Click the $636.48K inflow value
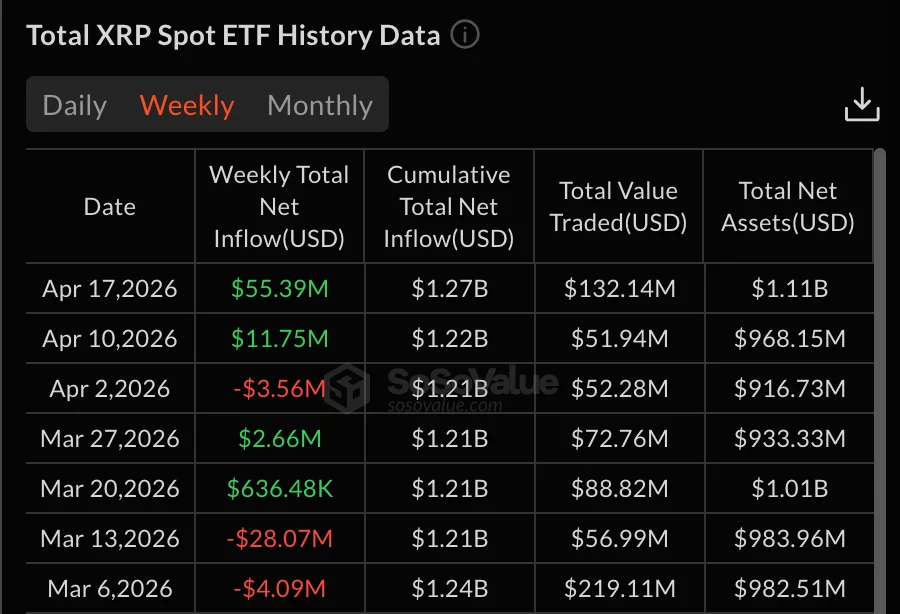This screenshot has height=614, width=900. point(279,488)
